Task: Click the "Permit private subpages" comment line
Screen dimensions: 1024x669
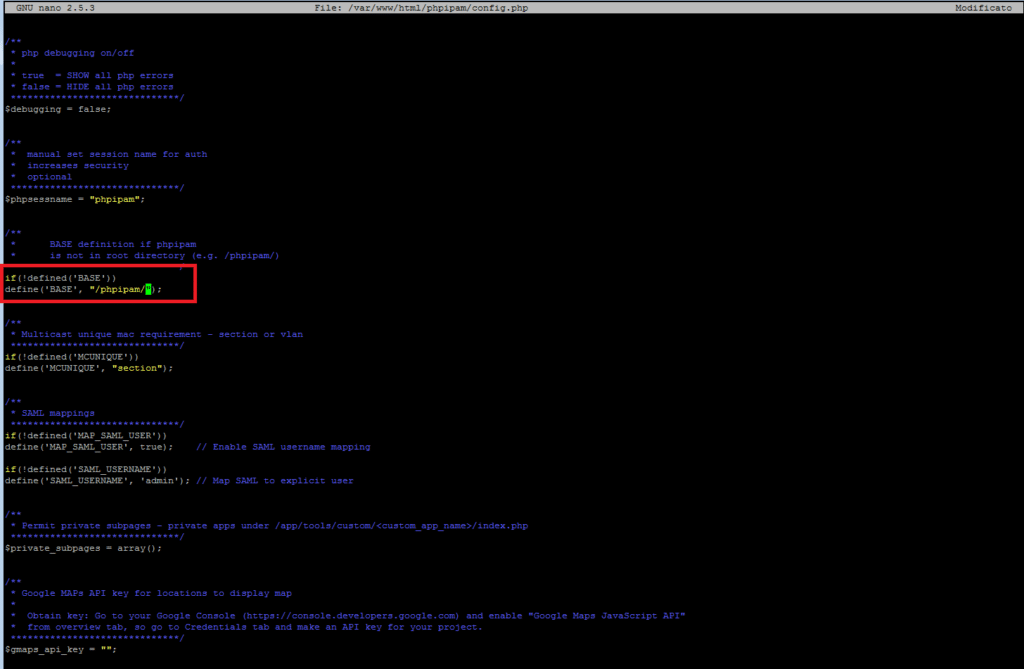Action: (274, 526)
